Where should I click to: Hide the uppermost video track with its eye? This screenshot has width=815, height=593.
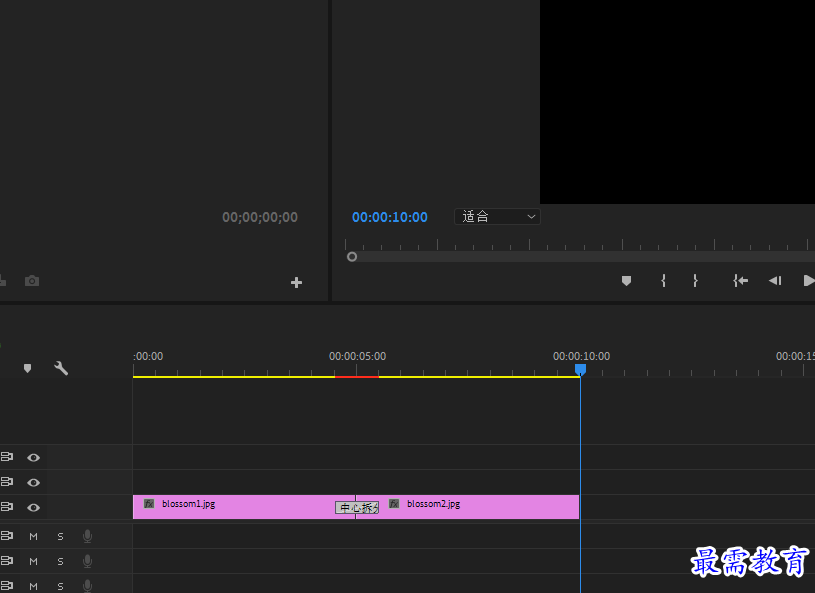coord(33,457)
